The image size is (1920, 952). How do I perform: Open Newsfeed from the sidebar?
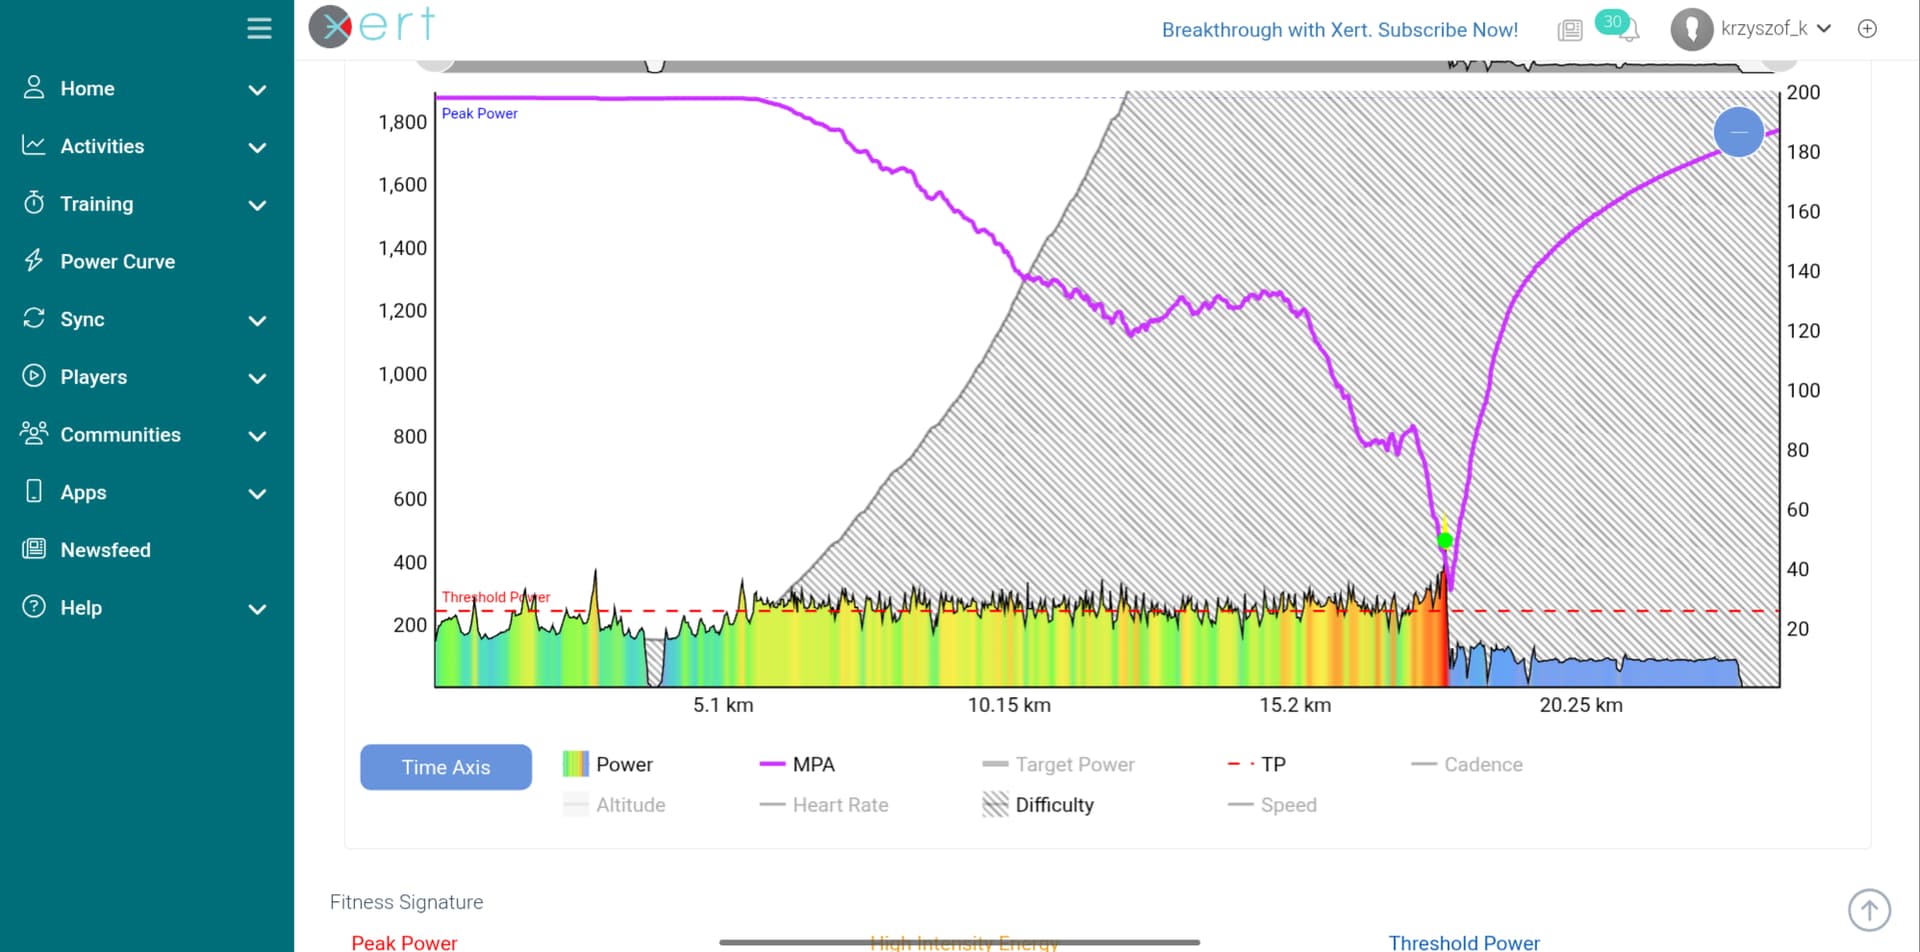(x=105, y=550)
